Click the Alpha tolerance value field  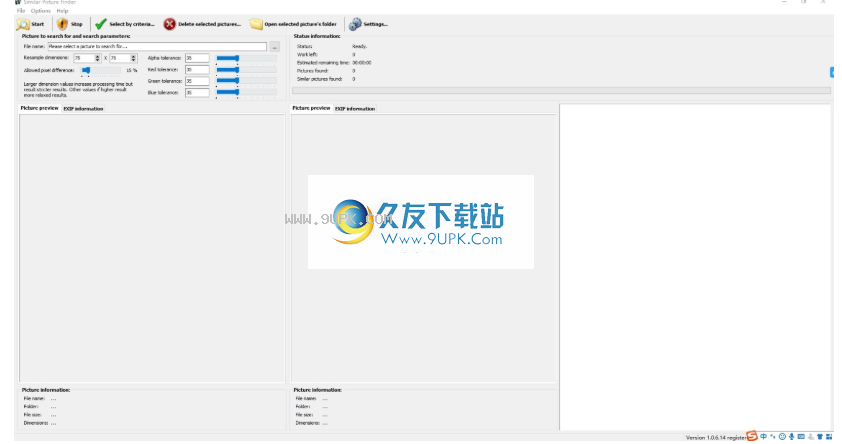point(197,58)
